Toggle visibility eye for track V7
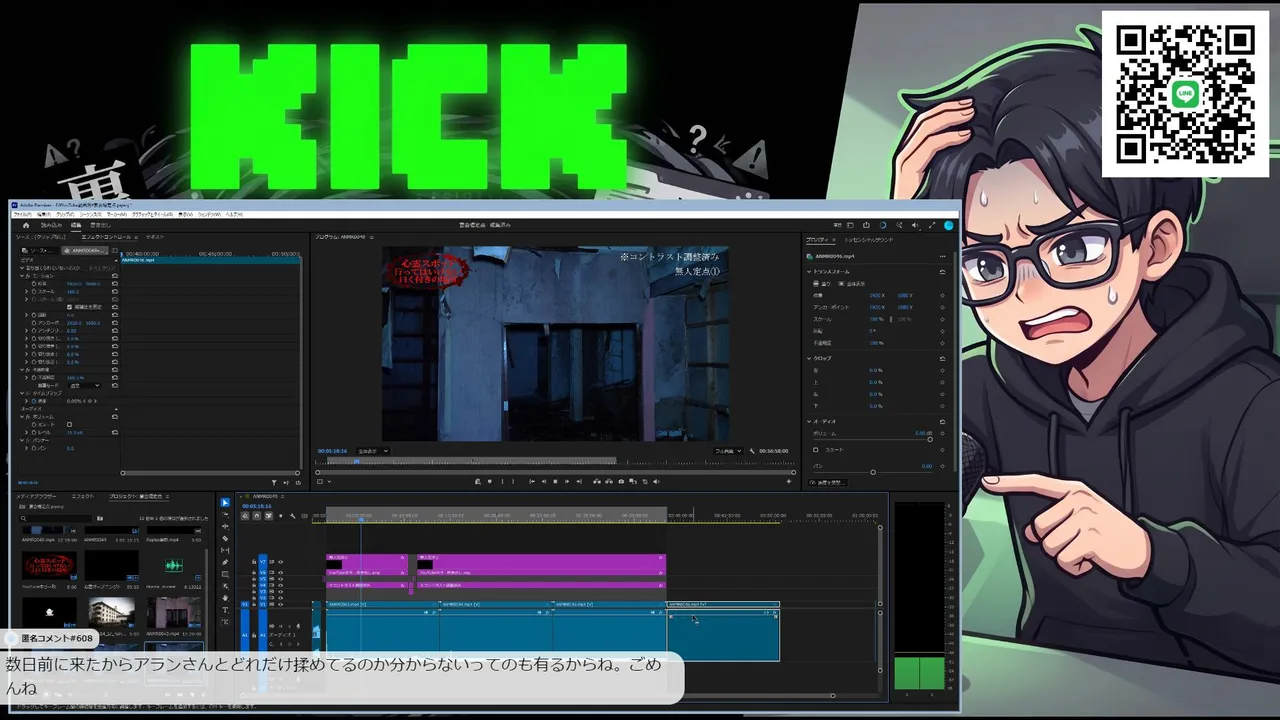Image resolution: width=1280 pixels, height=720 pixels. tap(280, 562)
